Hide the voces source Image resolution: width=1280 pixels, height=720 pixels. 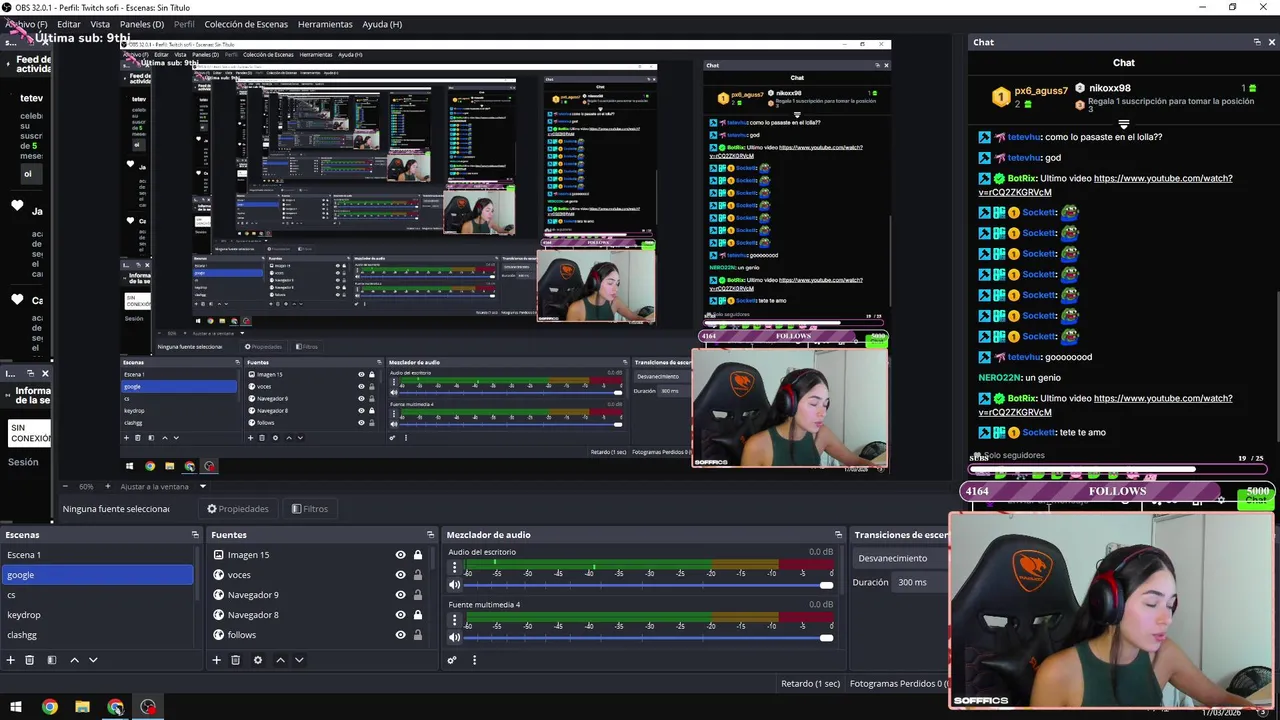tap(400, 575)
